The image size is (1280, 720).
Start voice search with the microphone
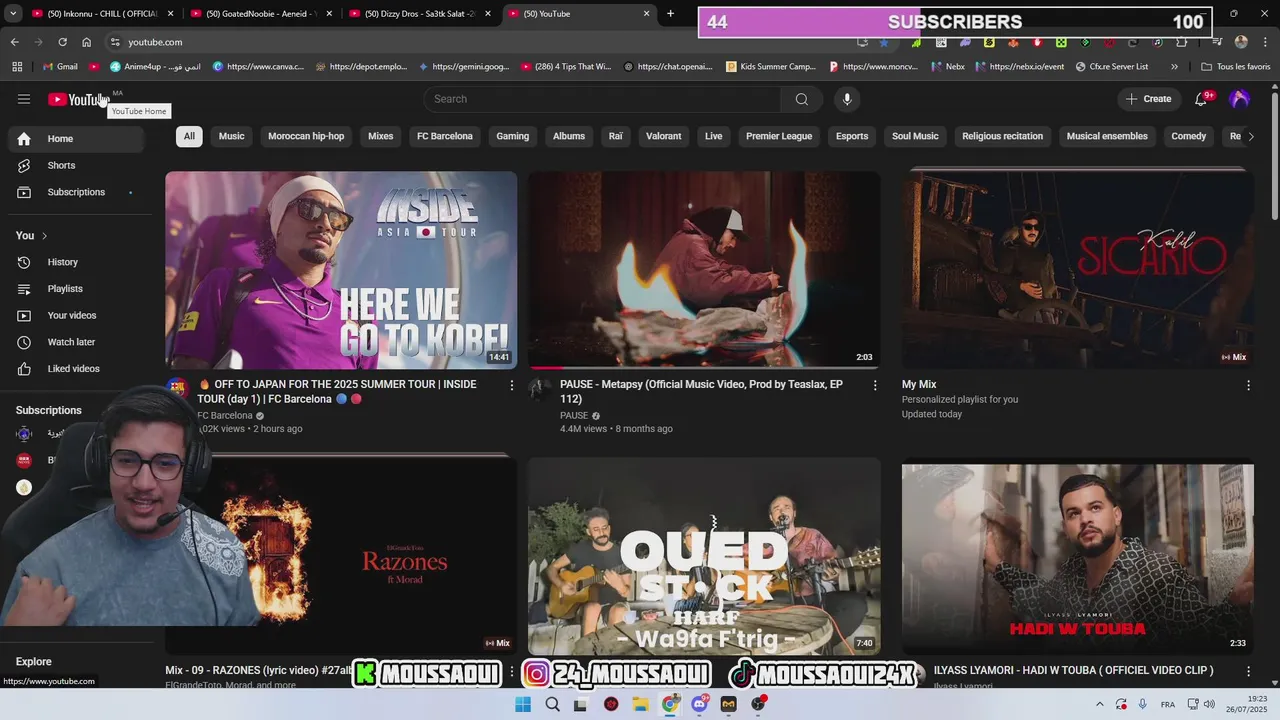847,99
